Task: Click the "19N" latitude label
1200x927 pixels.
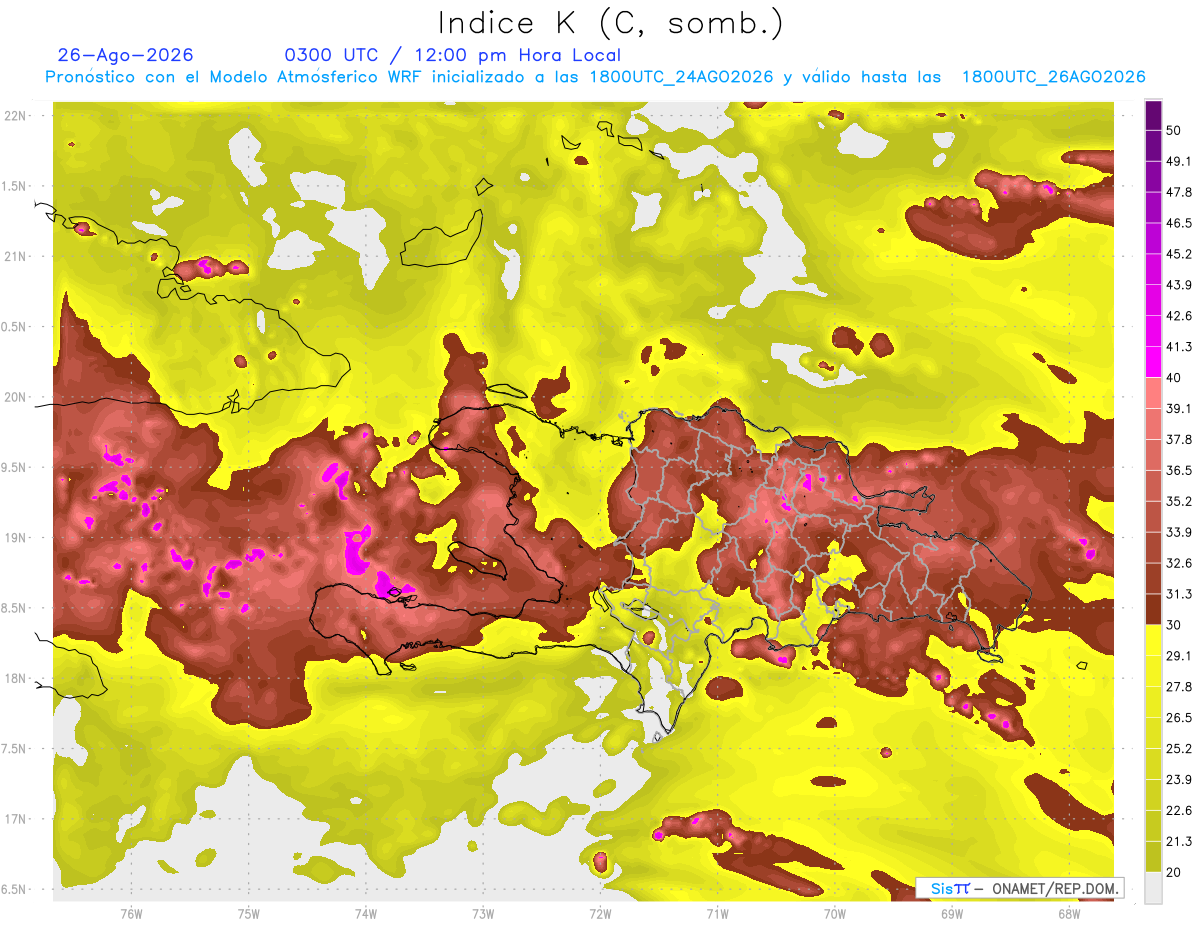Action: 14,537
